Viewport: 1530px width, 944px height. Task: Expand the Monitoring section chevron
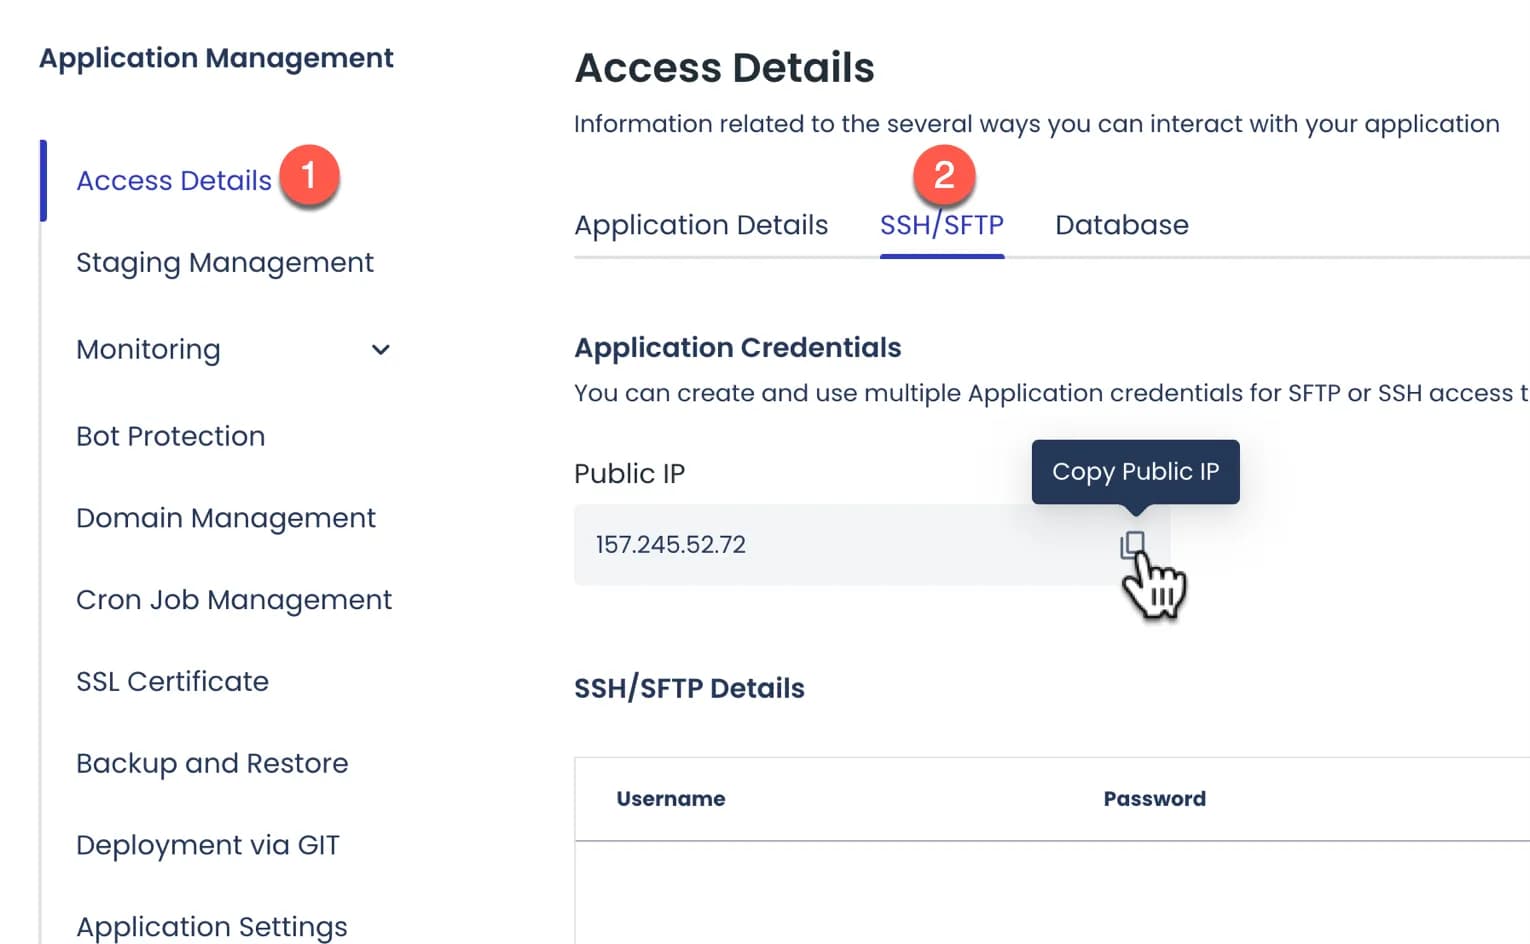click(x=379, y=350)
